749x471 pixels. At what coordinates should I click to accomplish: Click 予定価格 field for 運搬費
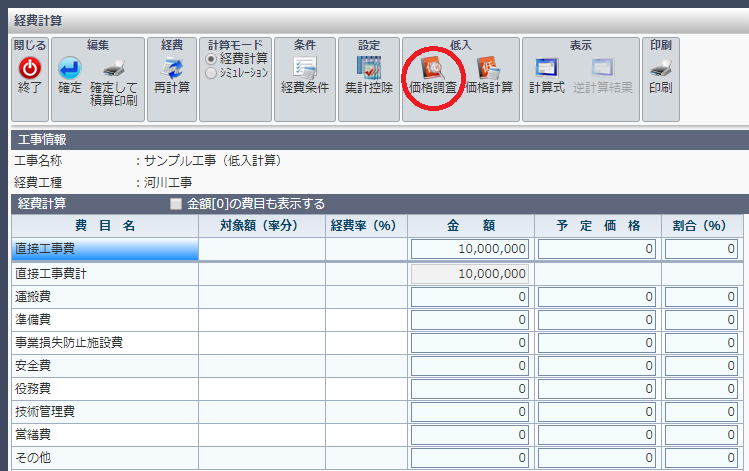click(597, 297)
